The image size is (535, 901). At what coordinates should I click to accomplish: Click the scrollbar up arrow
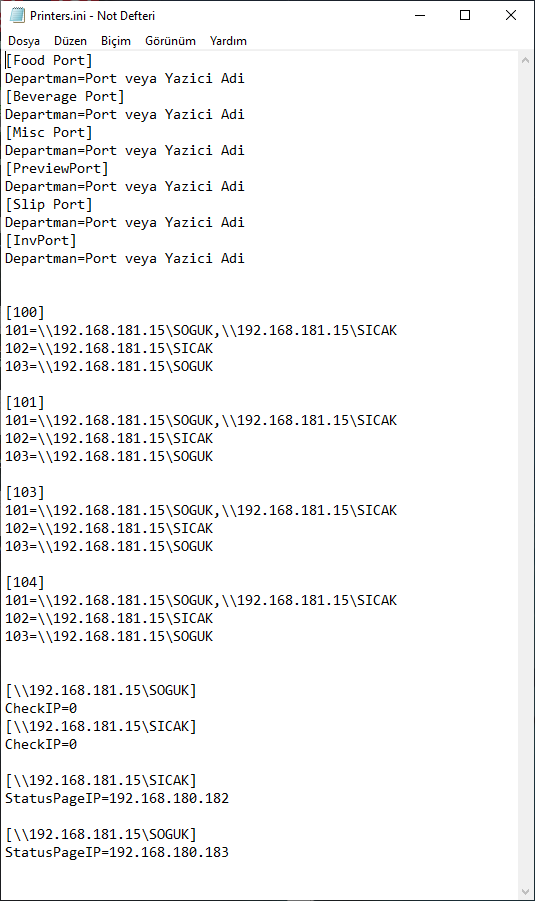[525, 60]
